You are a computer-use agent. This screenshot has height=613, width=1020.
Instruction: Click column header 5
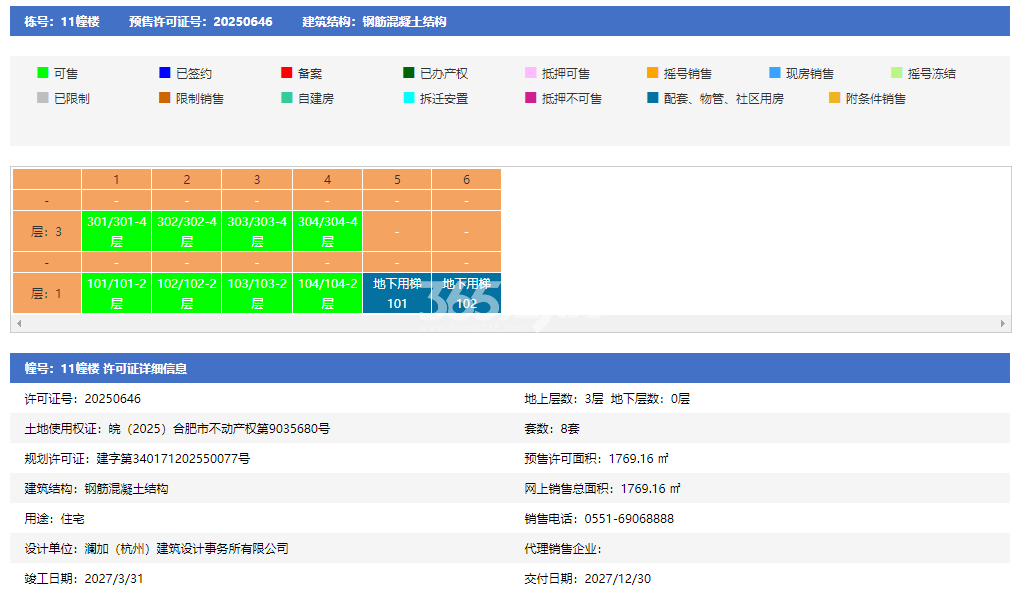pyautogui.click(x=397, y=180)
